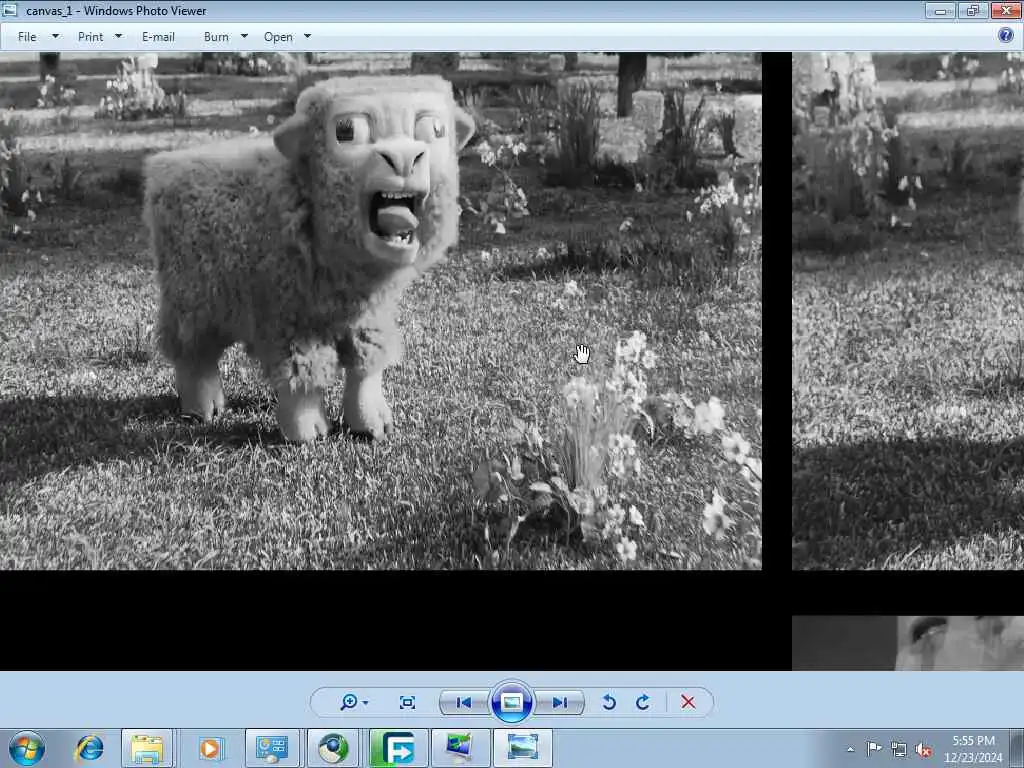Close the Photo Viewer window
Image resolution: width=1024 pixels, height=768 pixels.
pyautogui.click(x=1006, y=10)
